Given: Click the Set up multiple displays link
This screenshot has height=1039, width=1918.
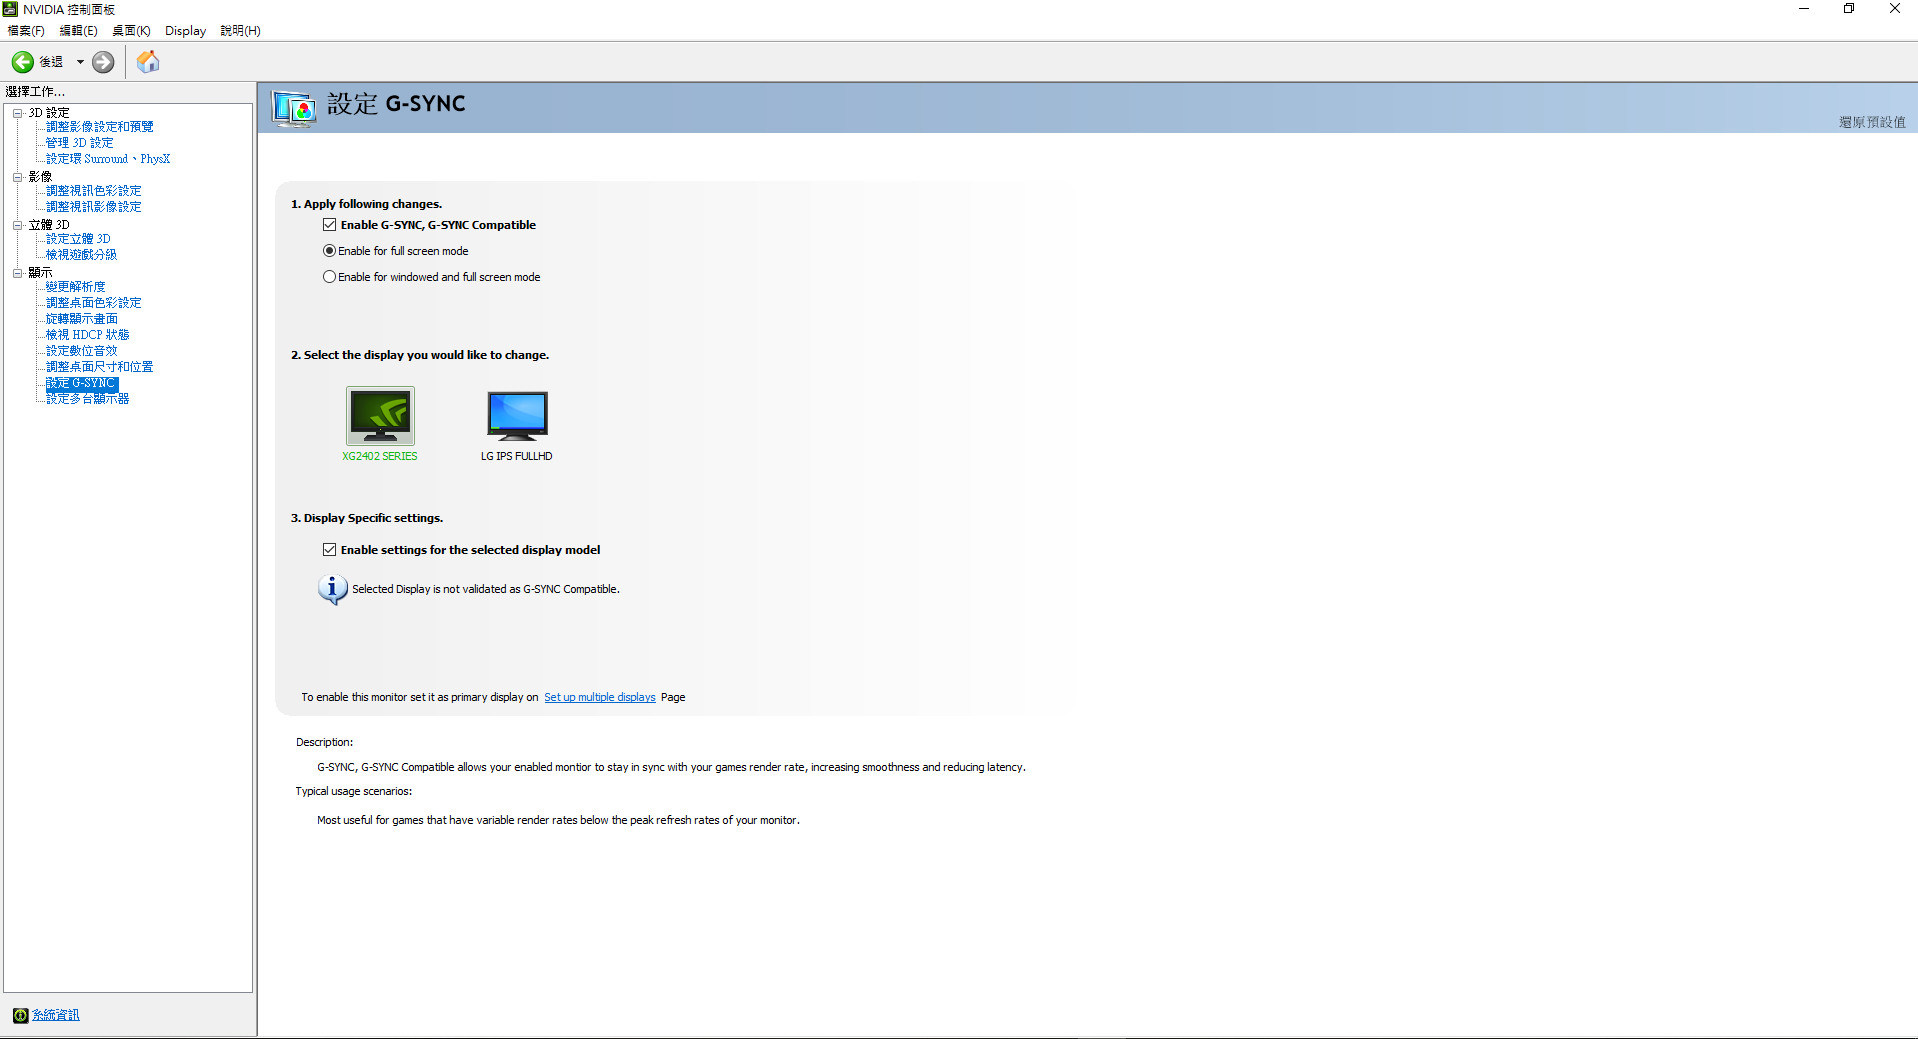Looking at the screenshot, I should click(599, 698).
